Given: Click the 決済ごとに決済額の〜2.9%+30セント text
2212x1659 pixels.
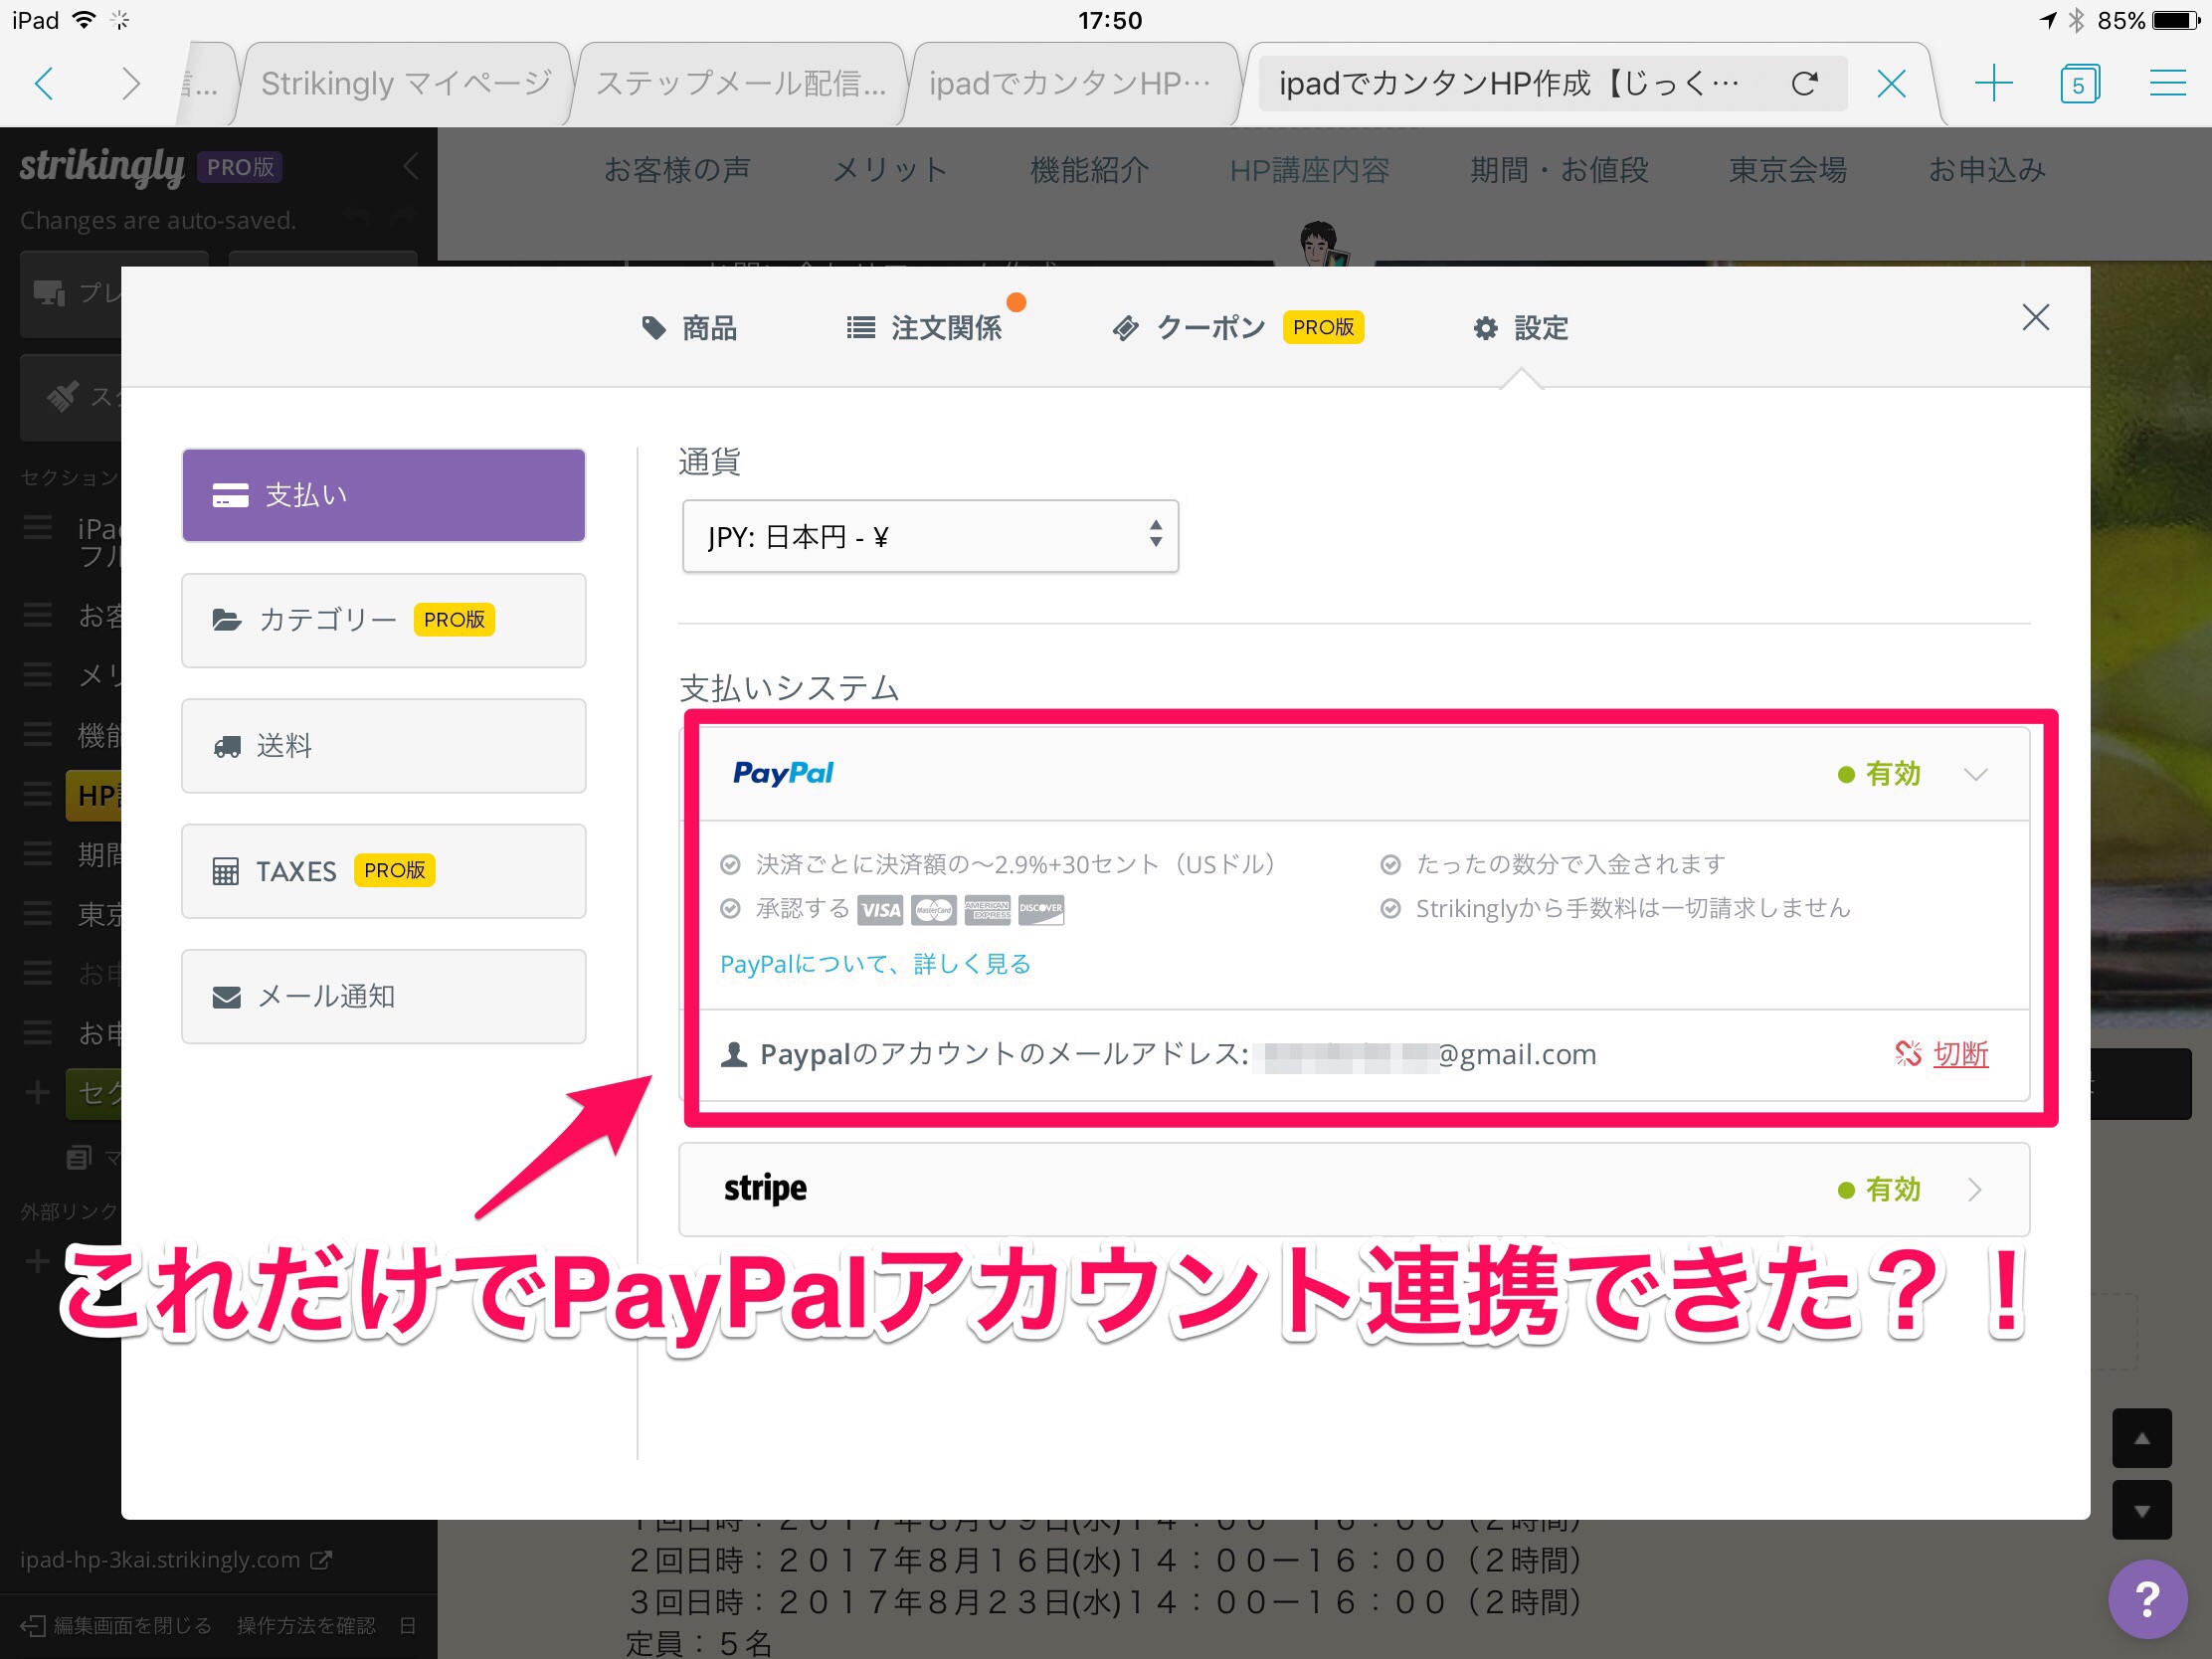Looking at the screenshot, I should tap(1015, 864).
